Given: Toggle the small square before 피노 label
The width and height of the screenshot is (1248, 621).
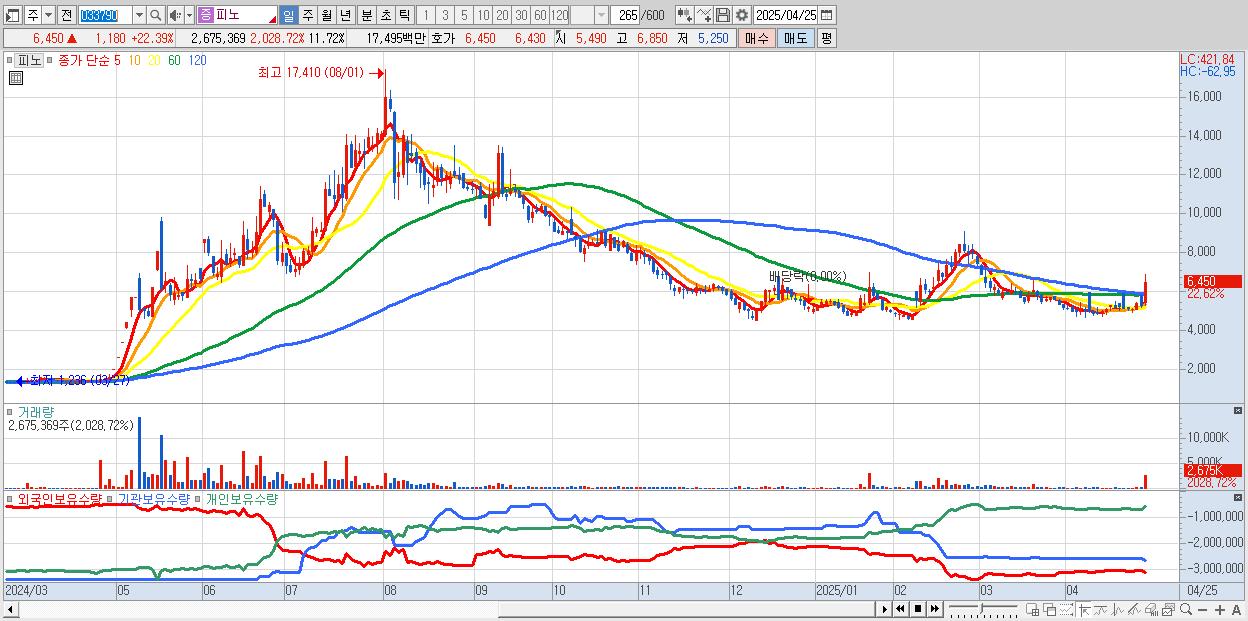Looking at the screenshot, I should (11, 60).
